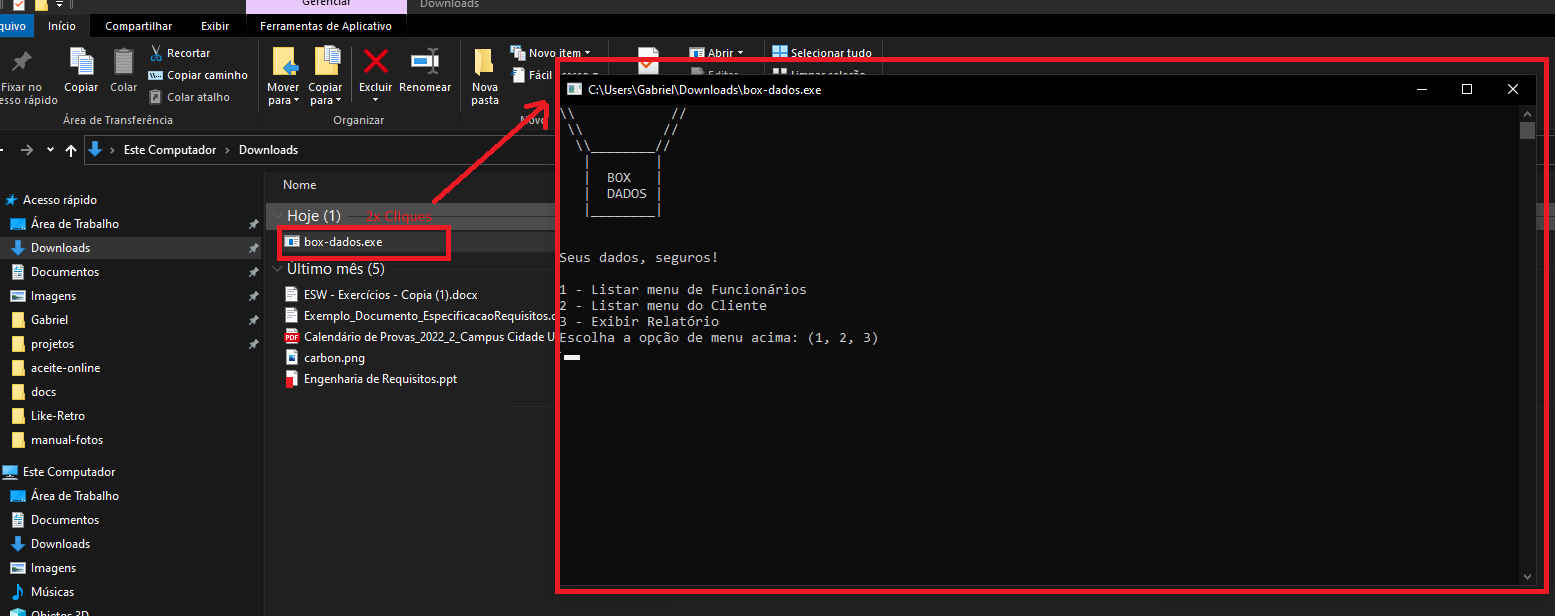Open the Abrir dropdown in ribbon

point(716,53)
